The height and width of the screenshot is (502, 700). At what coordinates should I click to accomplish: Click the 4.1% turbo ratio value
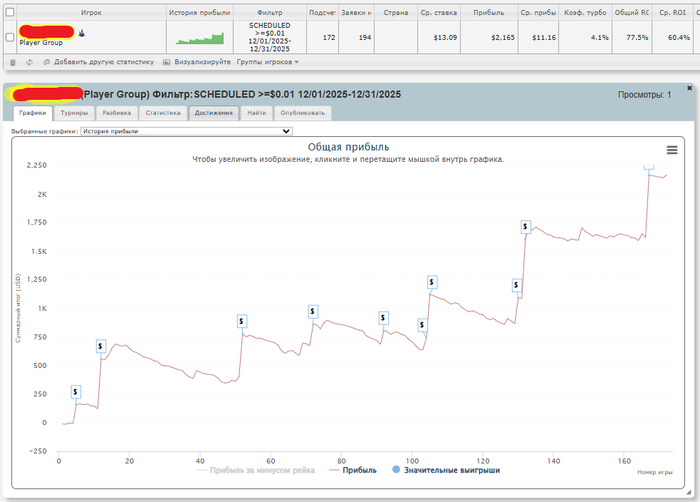(600, 38)
